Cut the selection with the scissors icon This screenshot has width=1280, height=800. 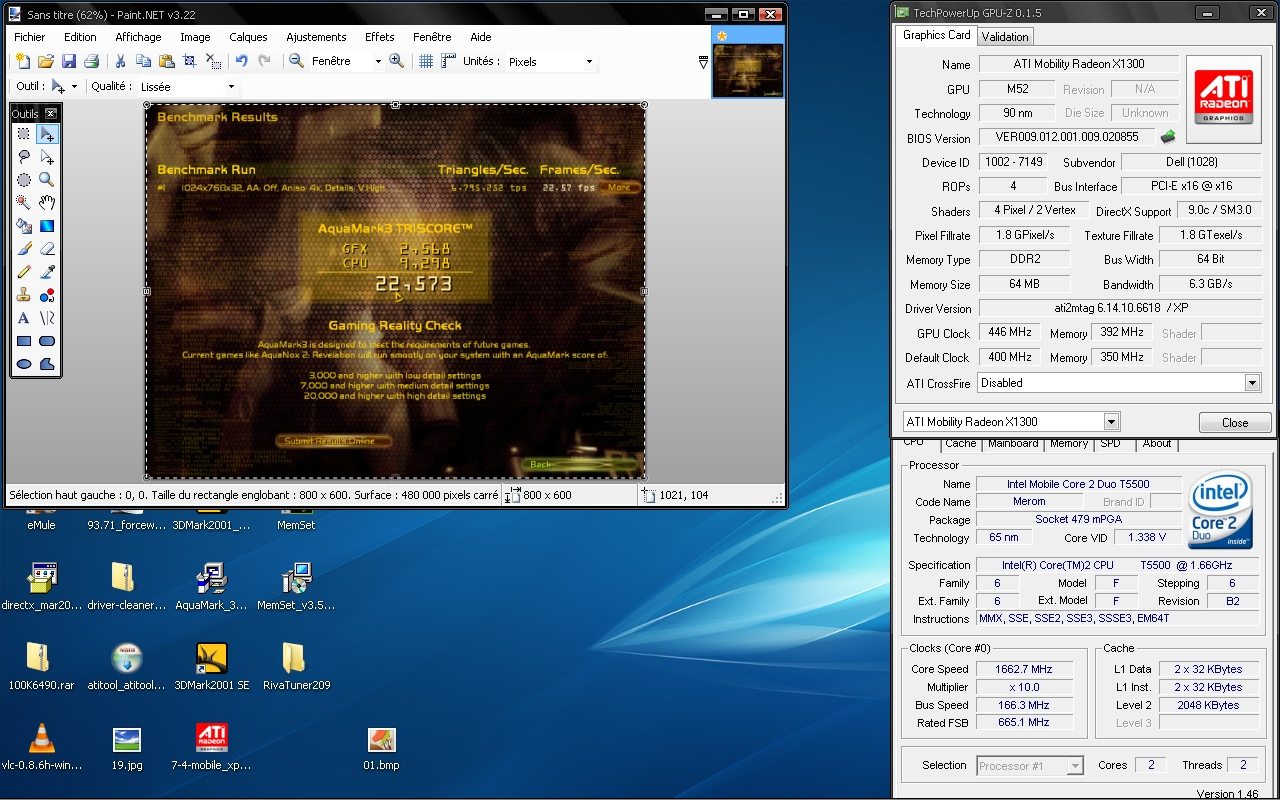tap(120, 61)
